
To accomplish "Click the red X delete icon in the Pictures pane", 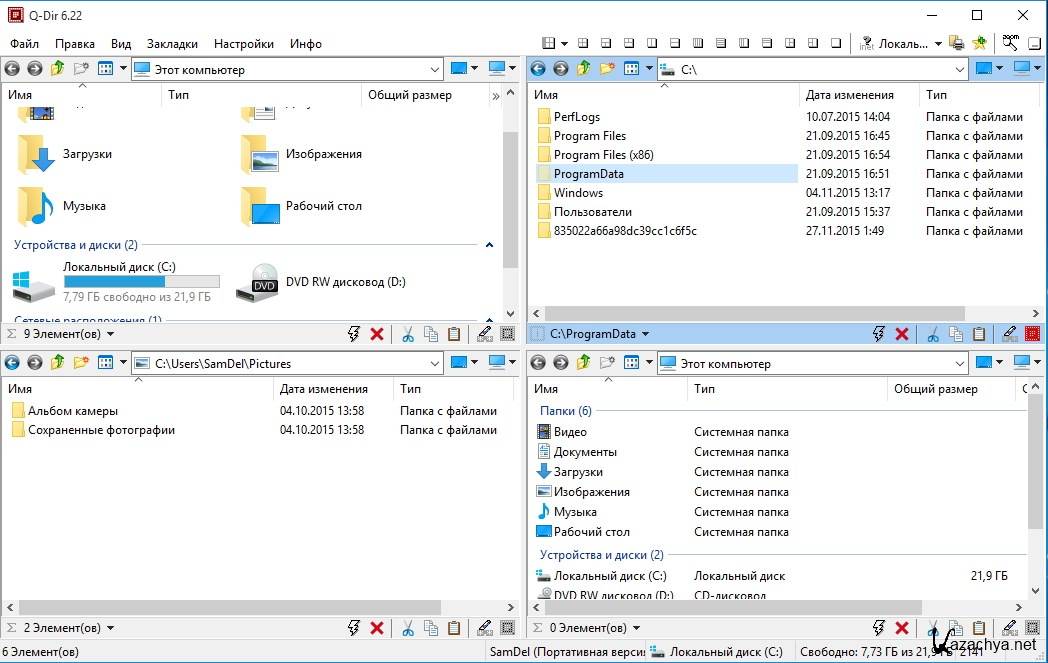I will click(377, 628).
